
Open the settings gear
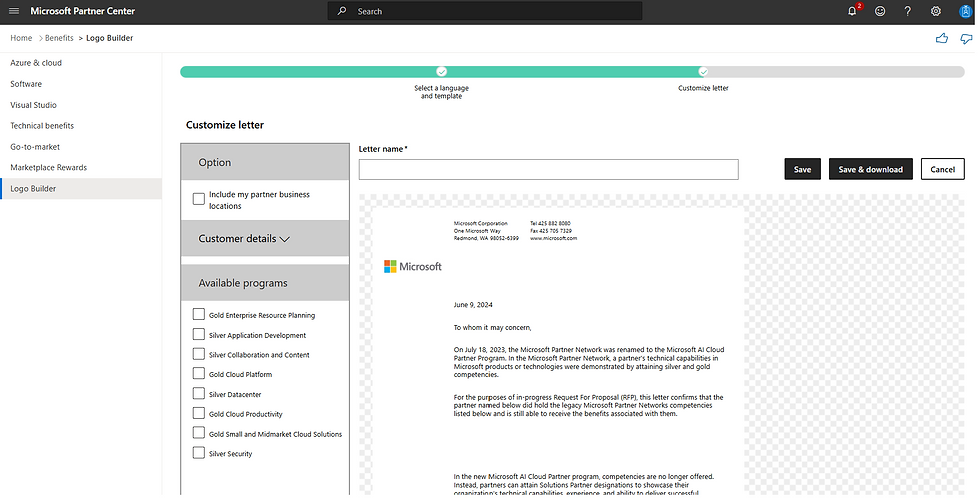pyautogui.click(x=936, y=11)
